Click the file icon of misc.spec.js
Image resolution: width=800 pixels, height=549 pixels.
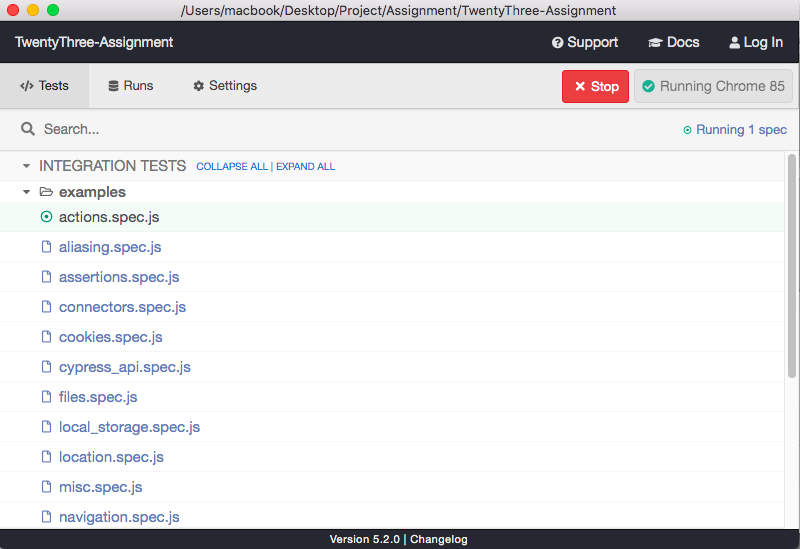(46, 487)
